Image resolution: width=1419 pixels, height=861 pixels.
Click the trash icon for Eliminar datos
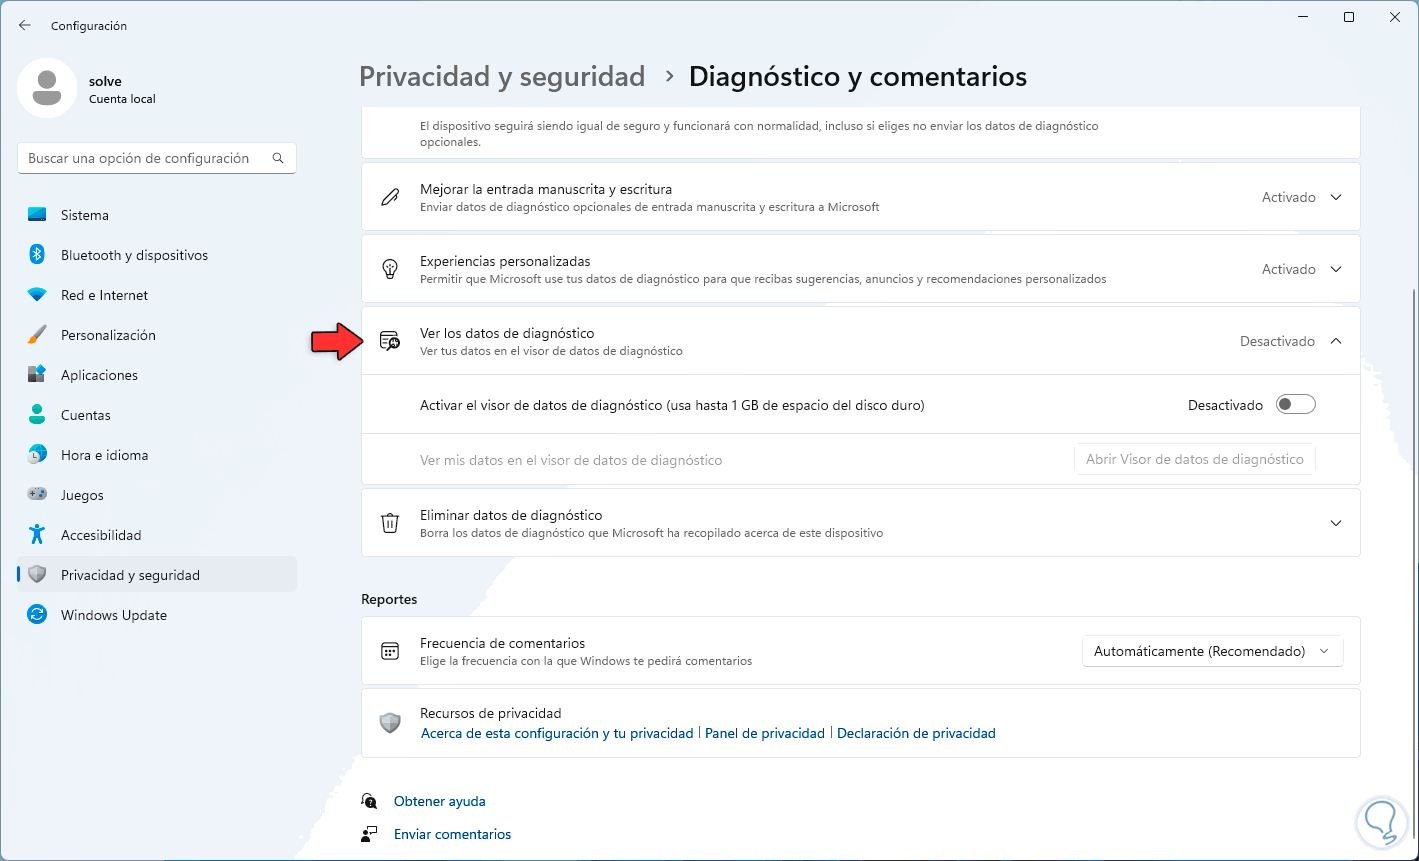click(x=390, y=523)
